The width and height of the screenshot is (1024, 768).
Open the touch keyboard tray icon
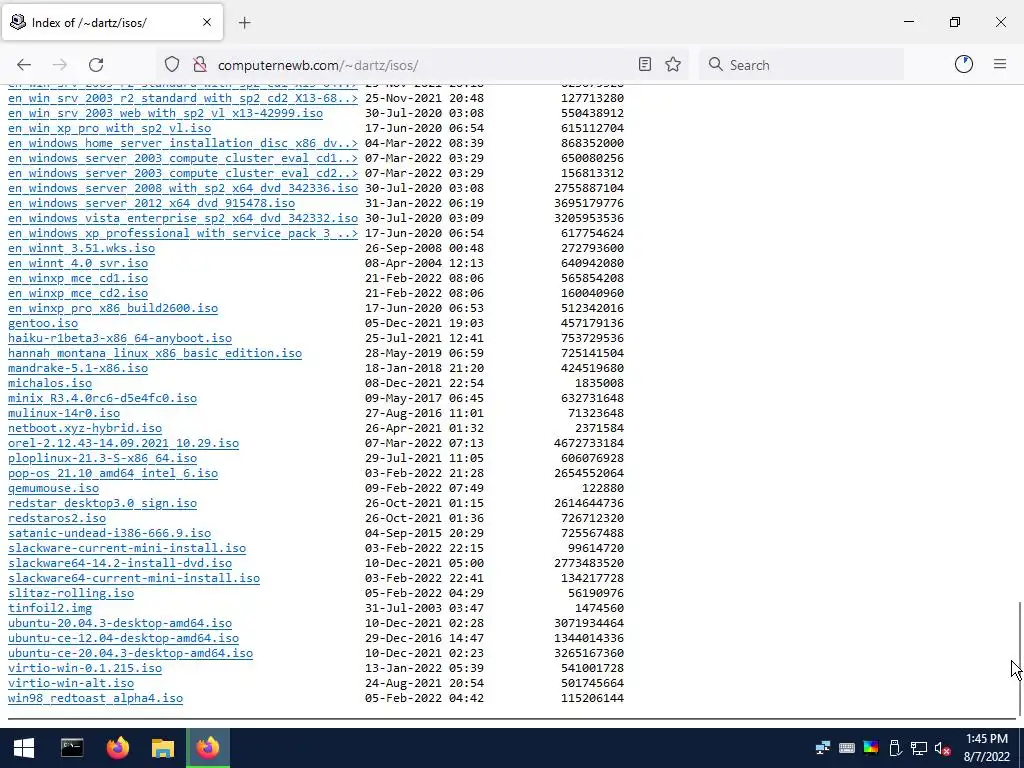click(x=846, y=748)
